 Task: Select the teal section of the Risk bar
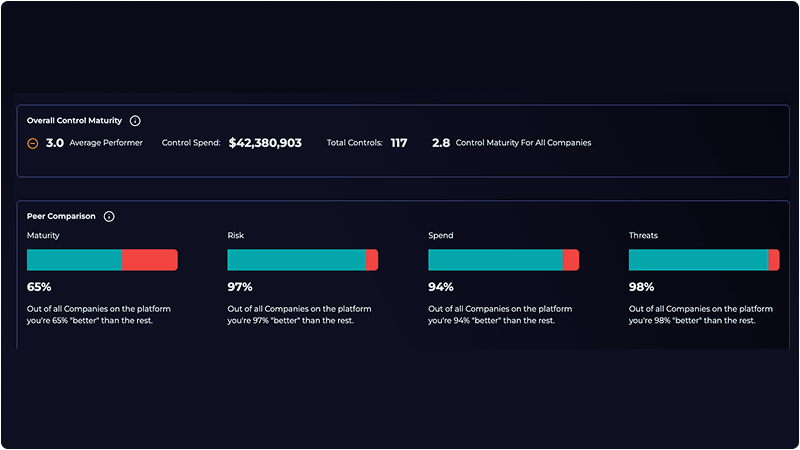(296, 260)
